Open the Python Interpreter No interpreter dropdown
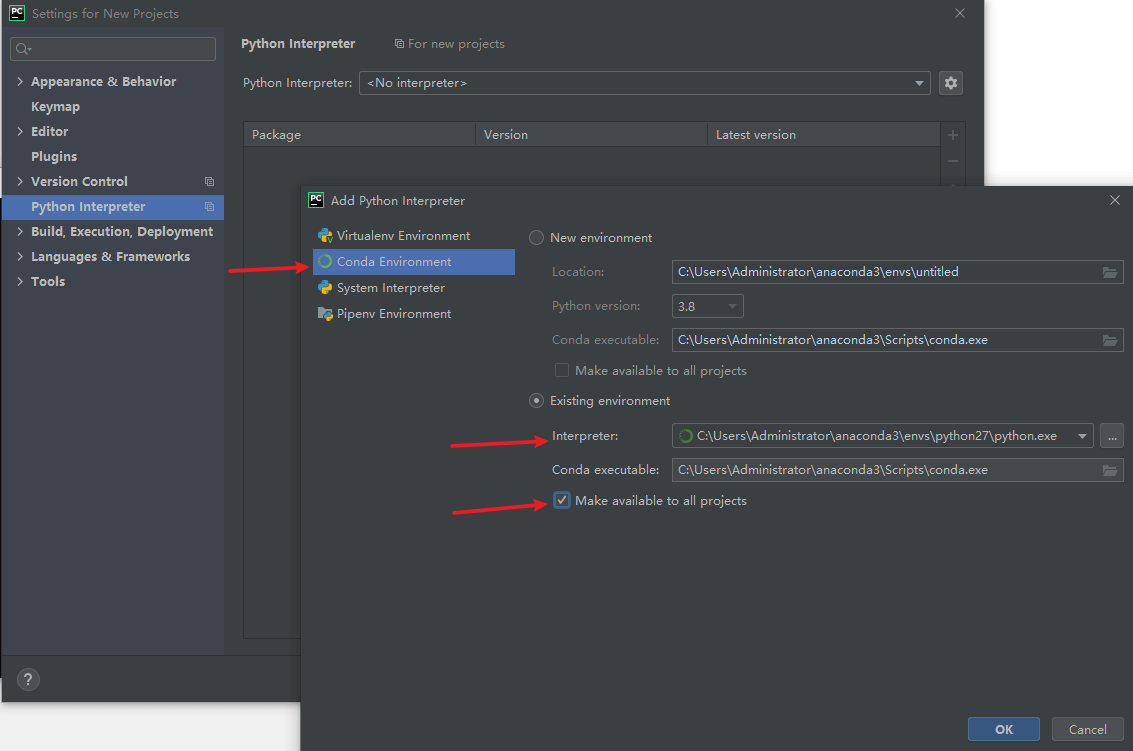Image resolution: width=1133 pixels, height=751 pixels. pos(644,83)
